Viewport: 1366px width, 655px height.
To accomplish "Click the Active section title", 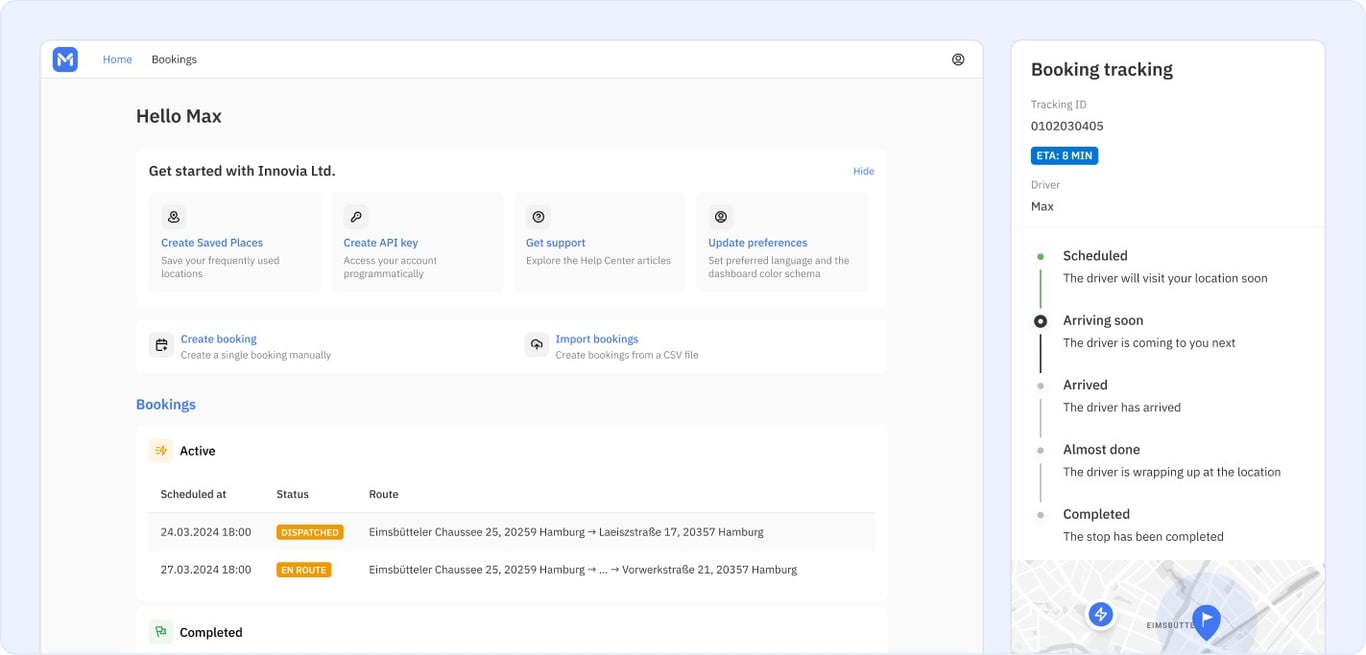I will click(x=197, y=451).
